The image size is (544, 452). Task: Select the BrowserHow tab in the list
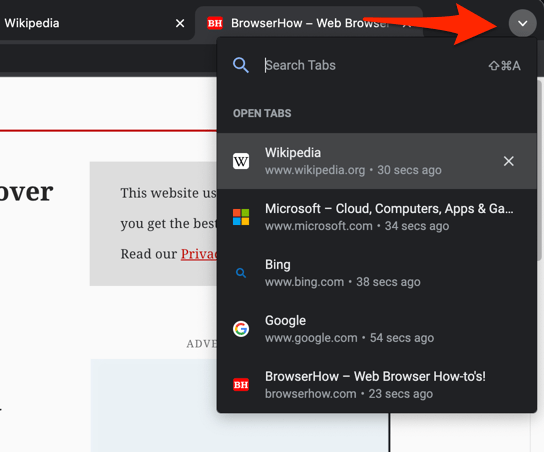377,385
